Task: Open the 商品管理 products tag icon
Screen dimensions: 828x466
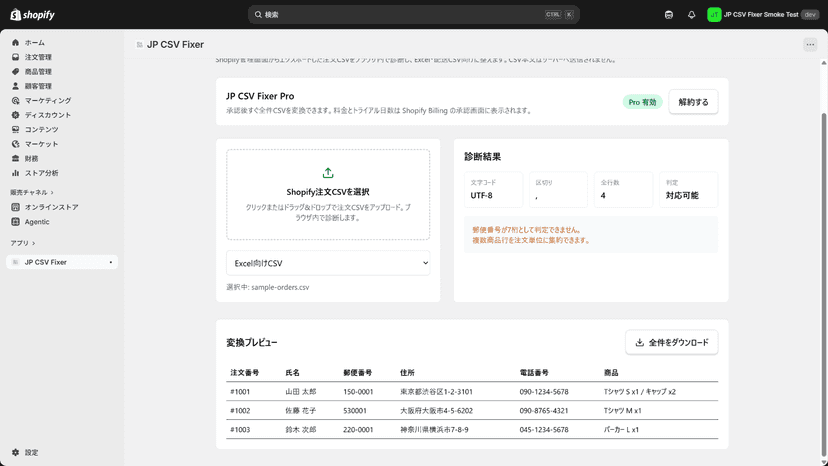Action: tap(15, 72)
